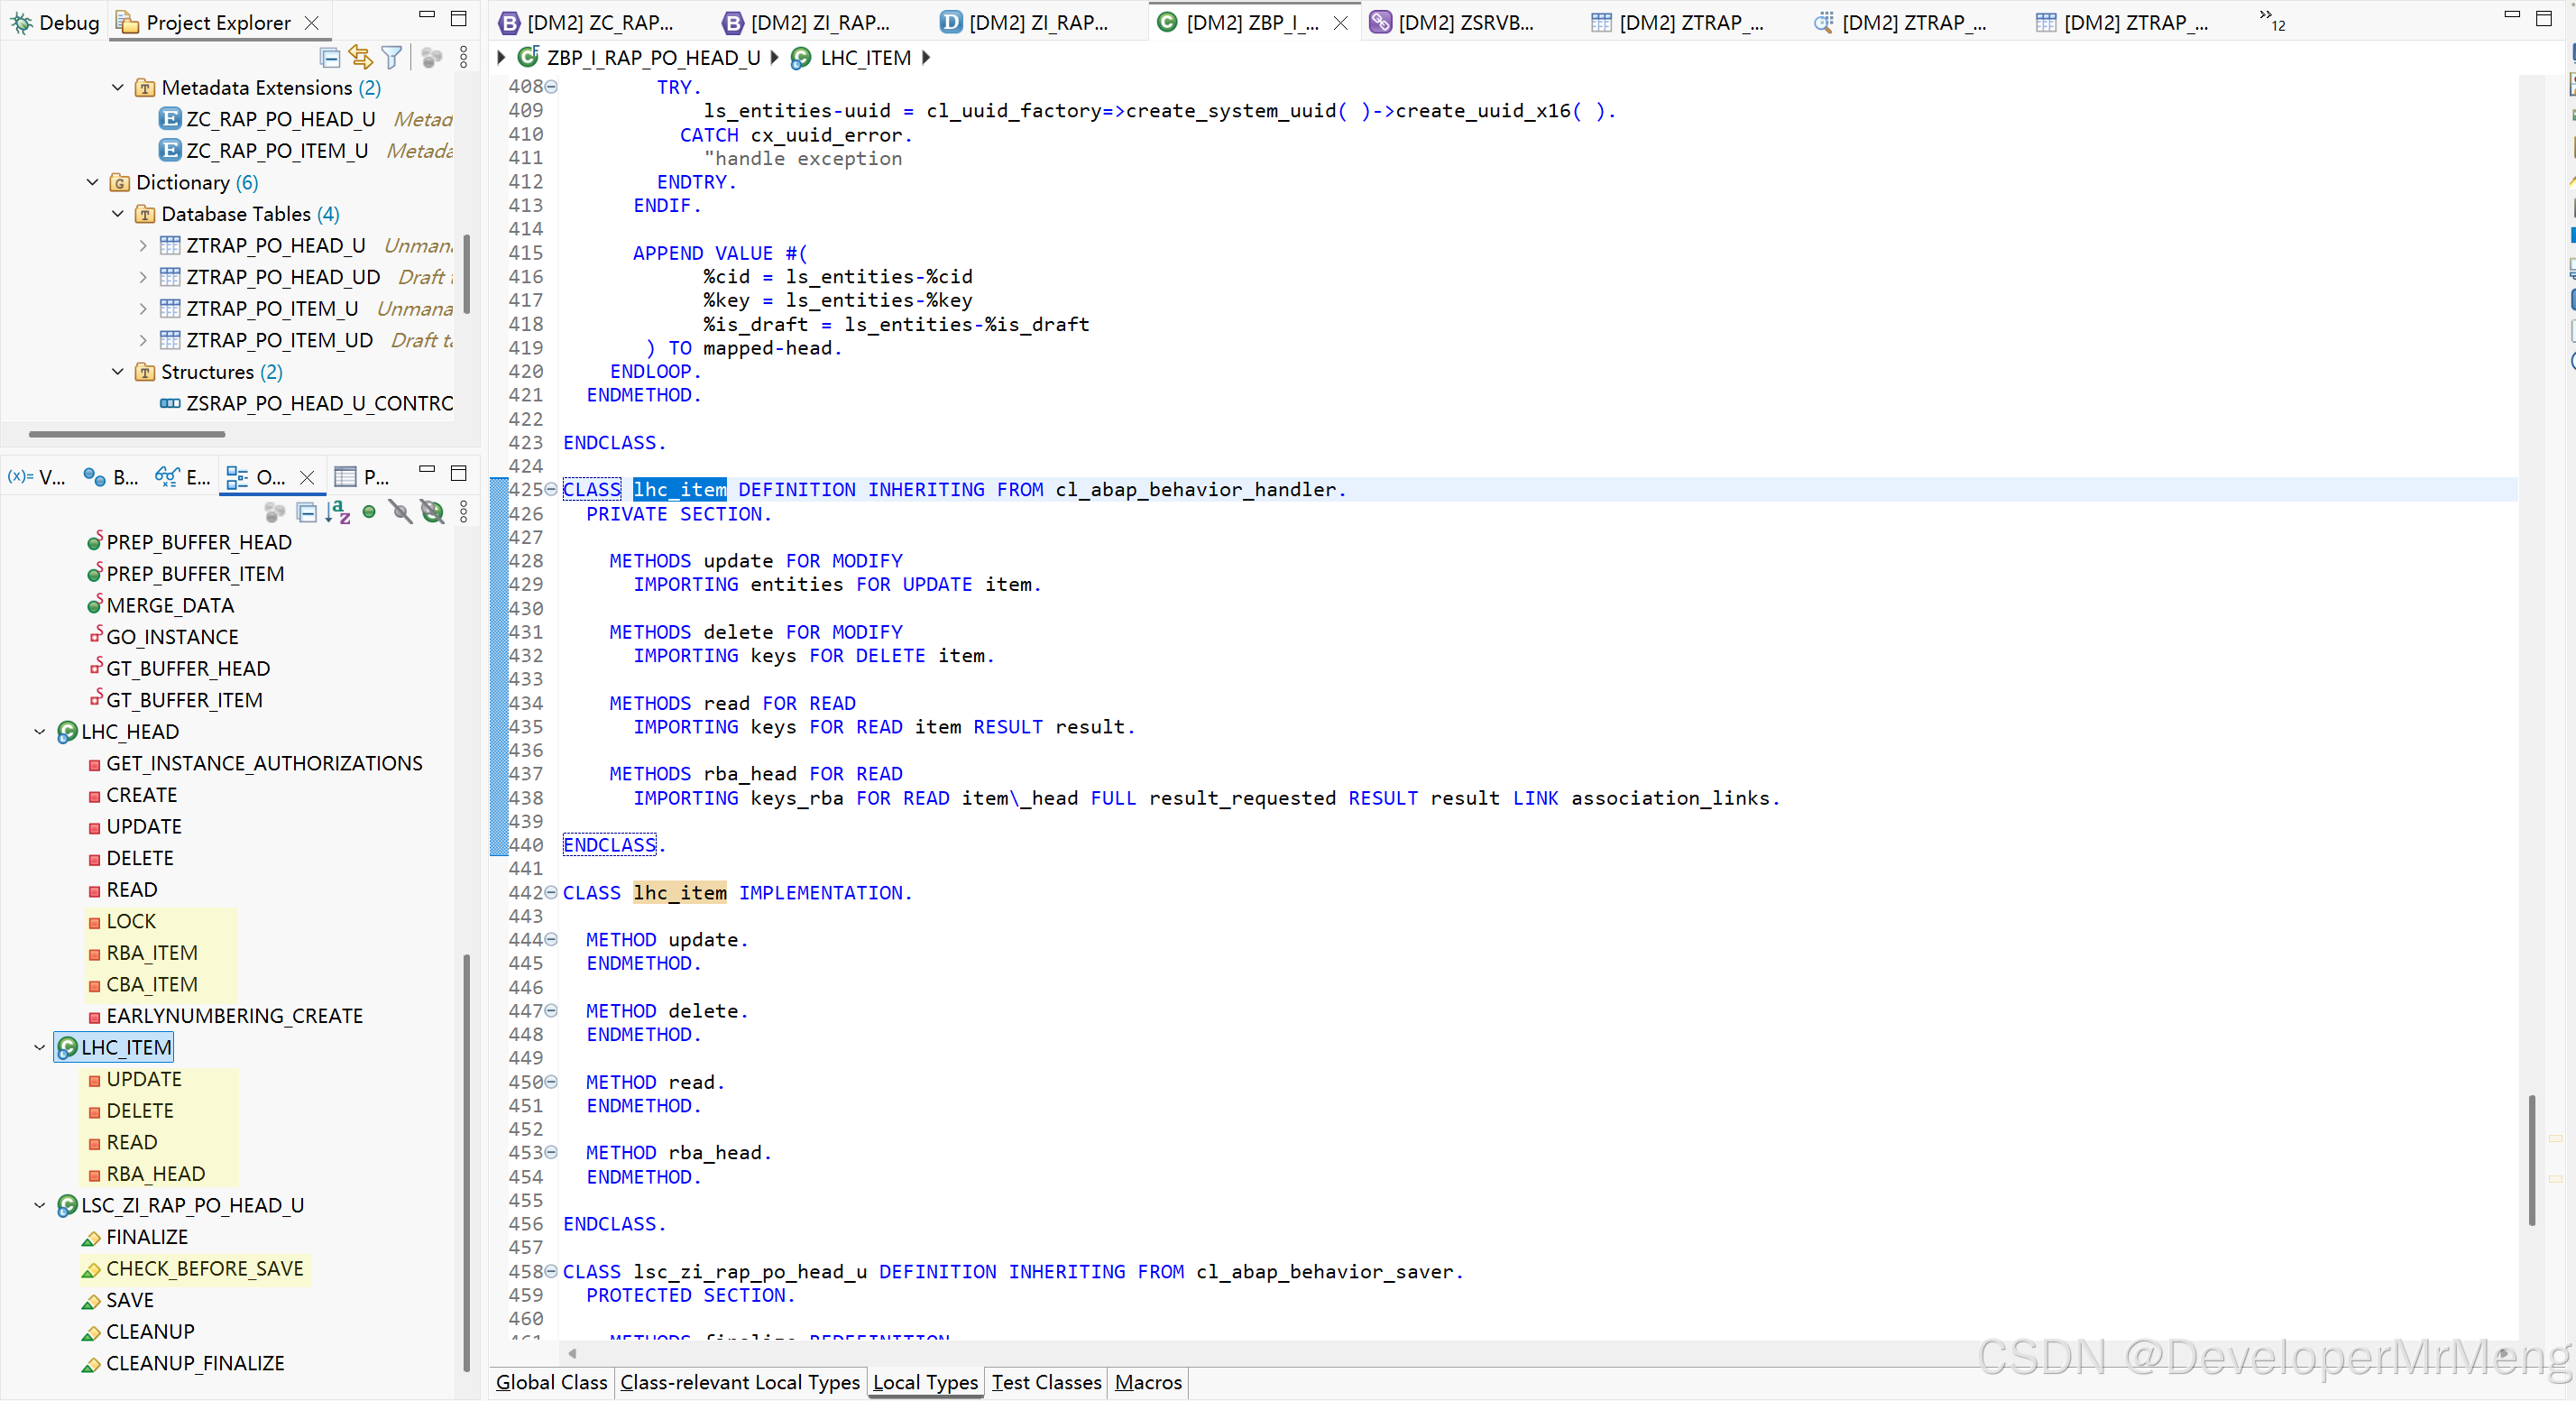Open the Outline view three-dot menu
2576x1401 pixels.
point(463,513)
